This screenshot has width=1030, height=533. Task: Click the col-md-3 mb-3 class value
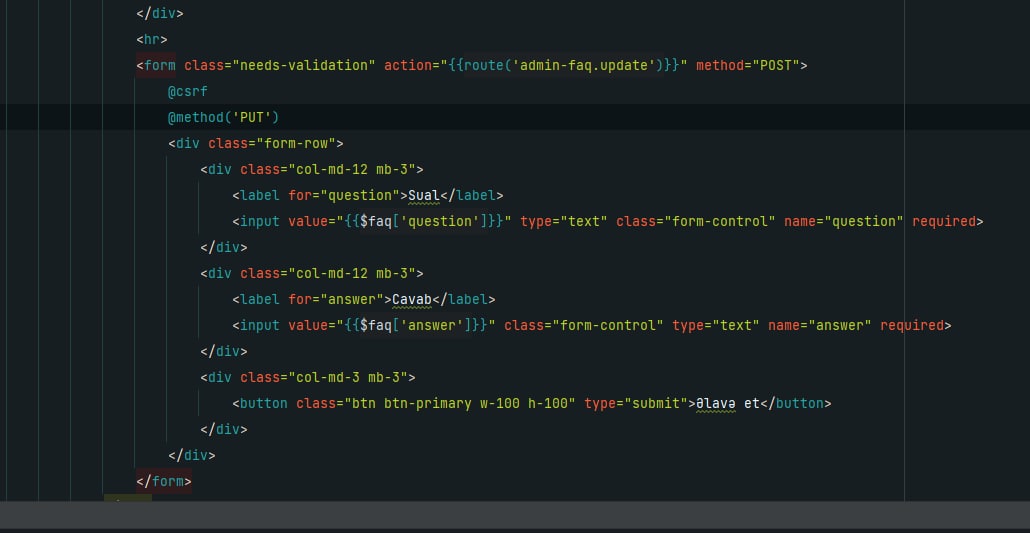[348, 377]
